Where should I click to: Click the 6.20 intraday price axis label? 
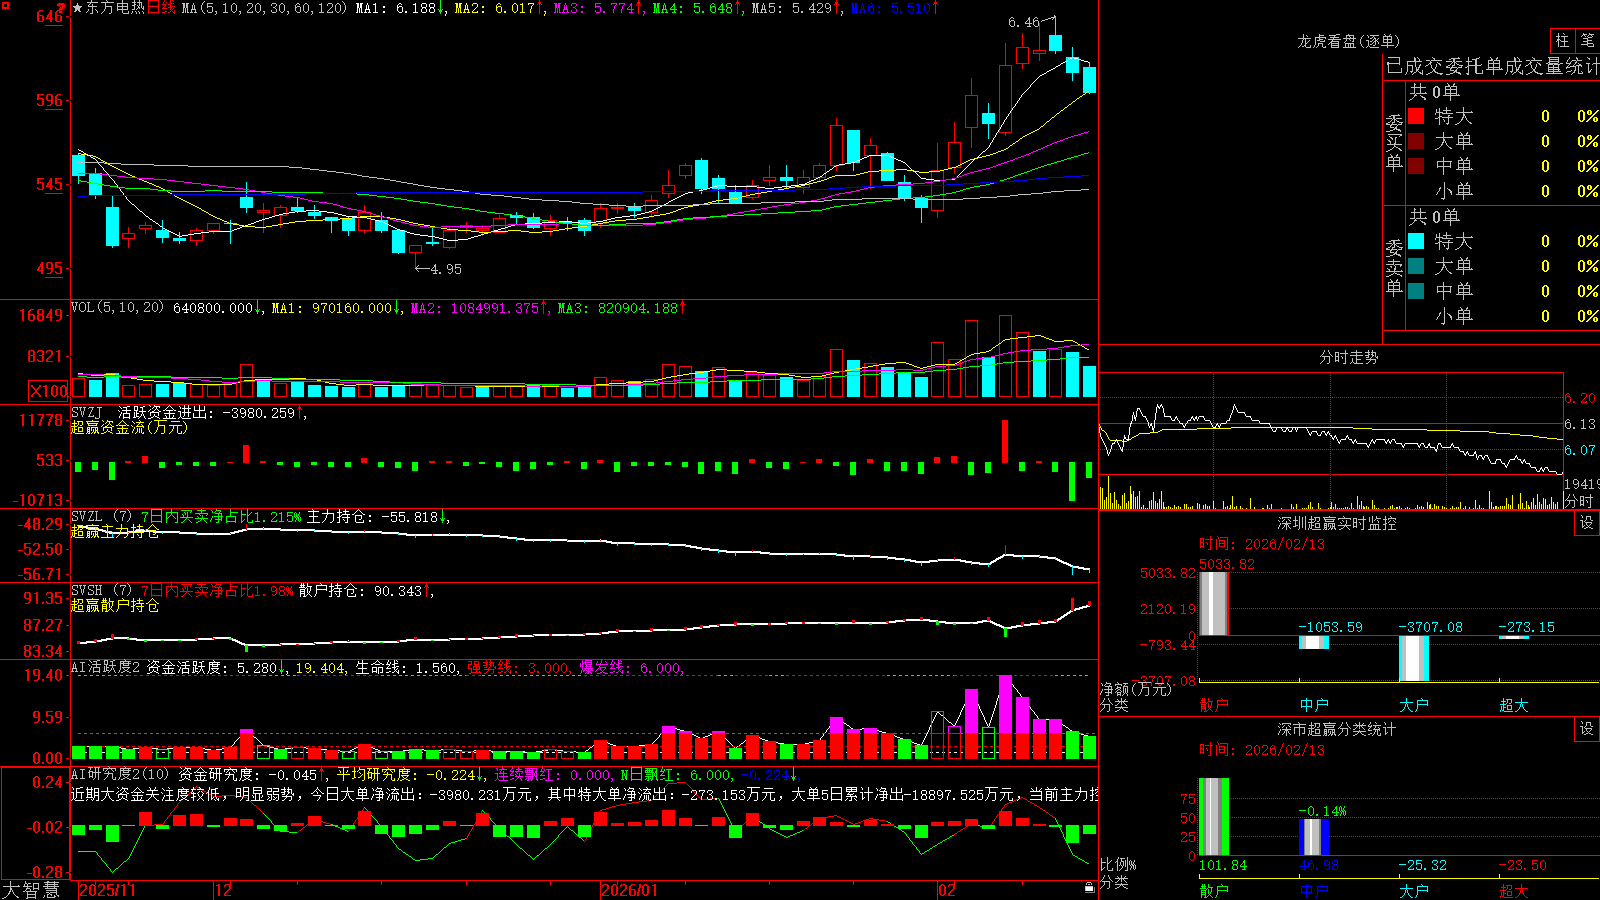pos(1581,398)
